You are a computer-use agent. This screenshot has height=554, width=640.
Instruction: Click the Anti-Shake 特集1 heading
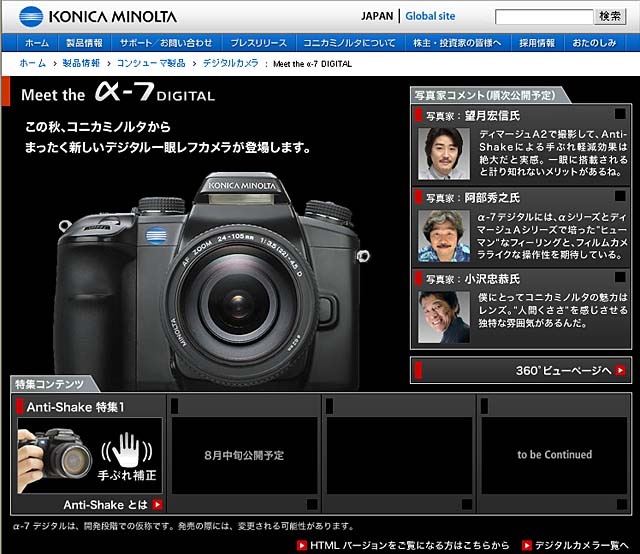(75, 407)
